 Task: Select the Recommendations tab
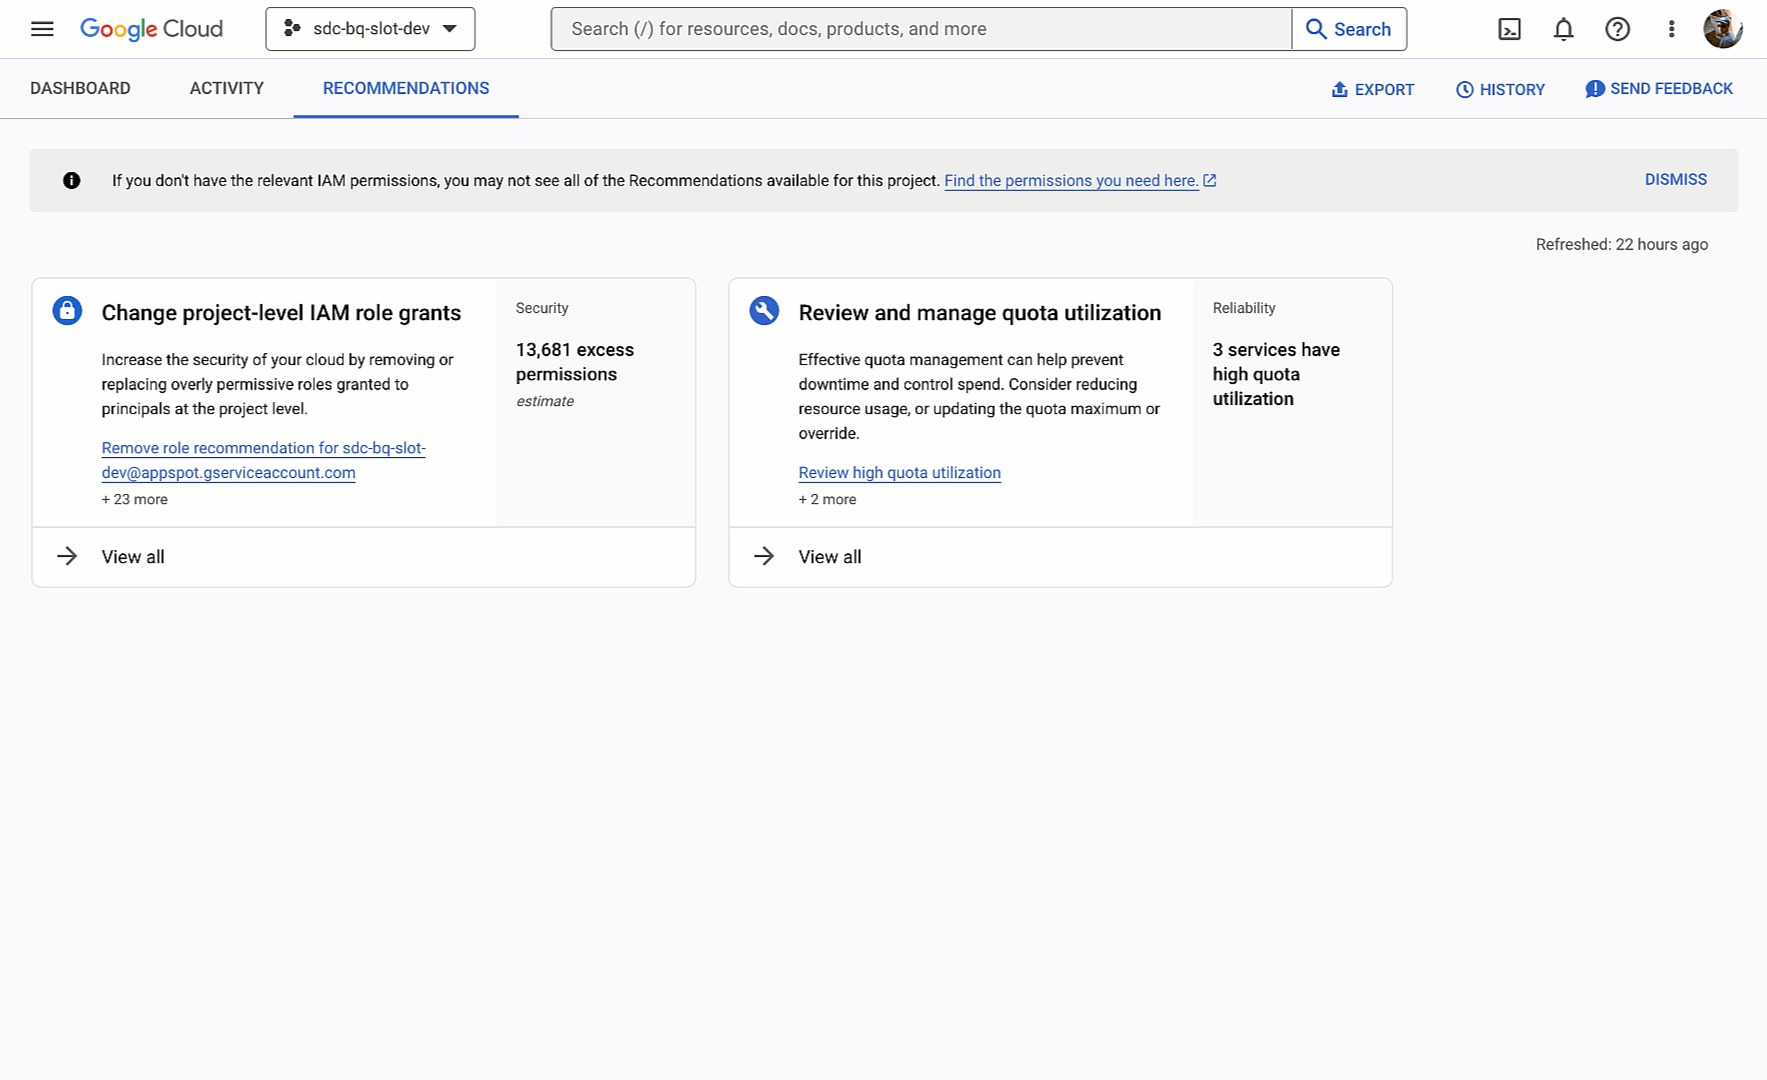(x=406, y=88)
